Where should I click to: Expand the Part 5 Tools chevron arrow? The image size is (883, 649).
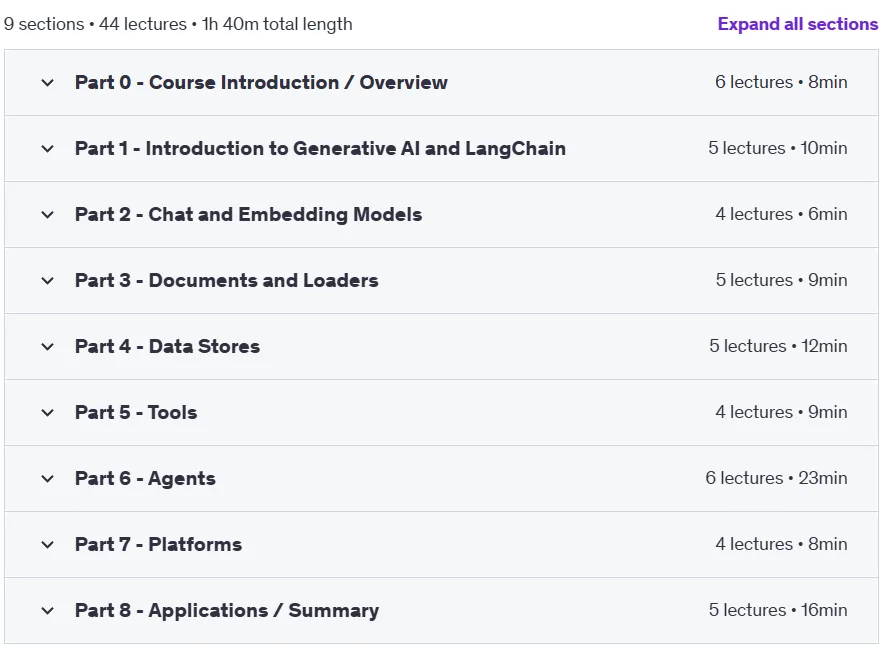[48, 412]
